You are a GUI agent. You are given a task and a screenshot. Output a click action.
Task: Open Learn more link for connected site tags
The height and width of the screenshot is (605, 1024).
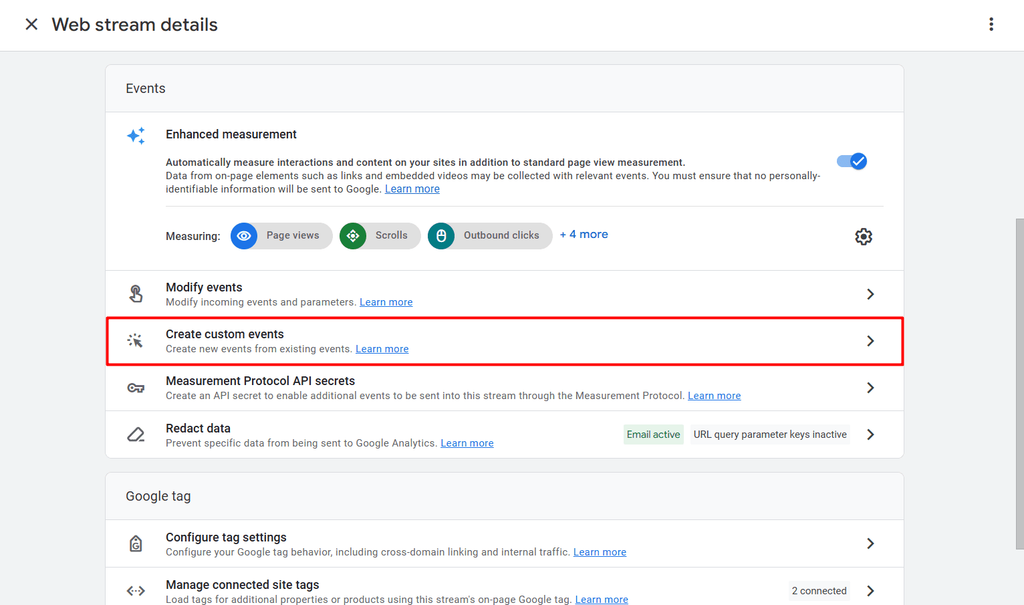(x=601, y=599)
